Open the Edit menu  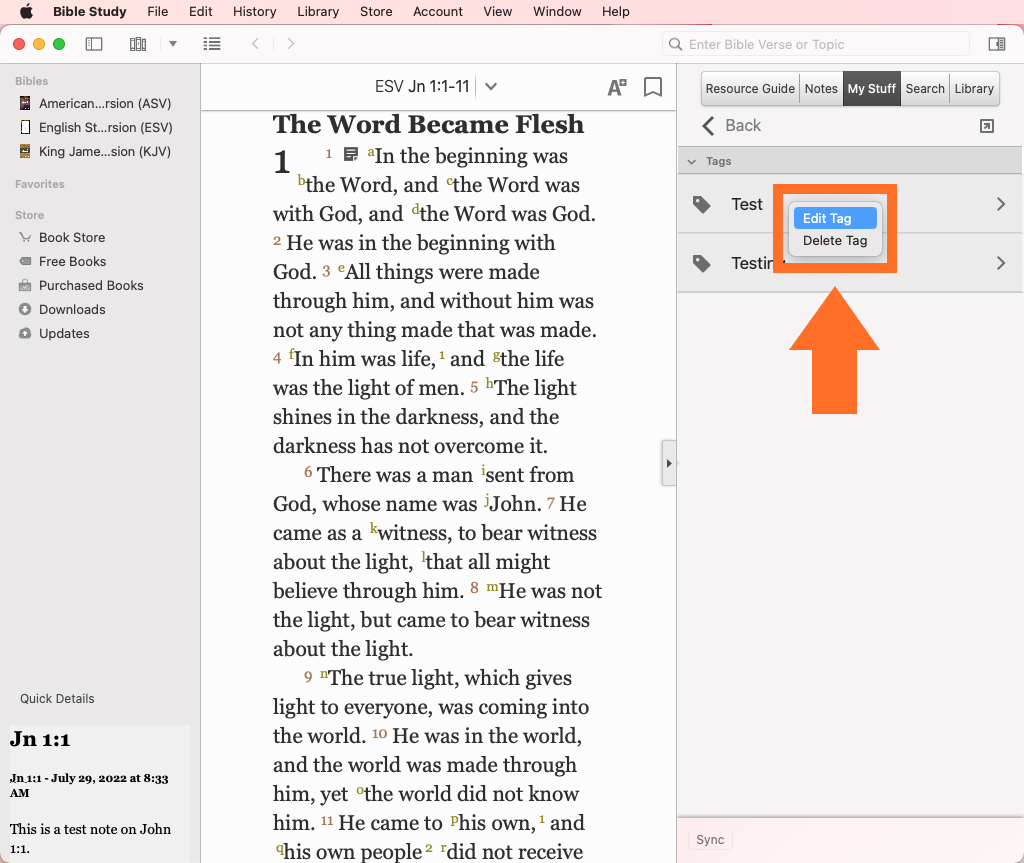click(200, 11)
